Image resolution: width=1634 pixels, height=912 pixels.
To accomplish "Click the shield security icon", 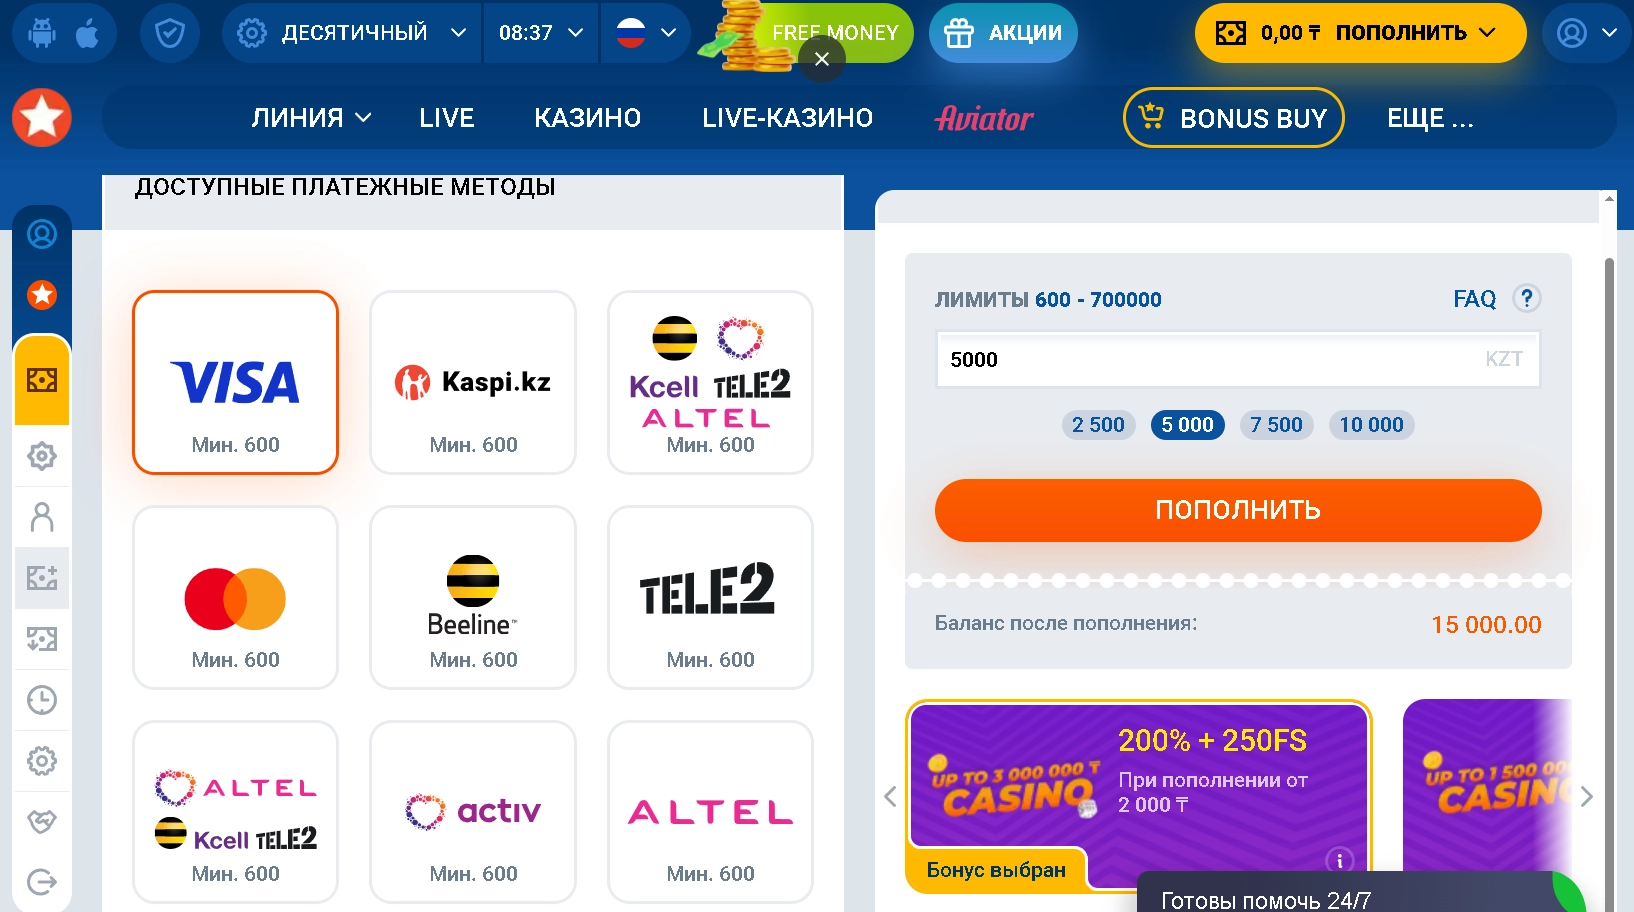I will click(x=170, y=33).
